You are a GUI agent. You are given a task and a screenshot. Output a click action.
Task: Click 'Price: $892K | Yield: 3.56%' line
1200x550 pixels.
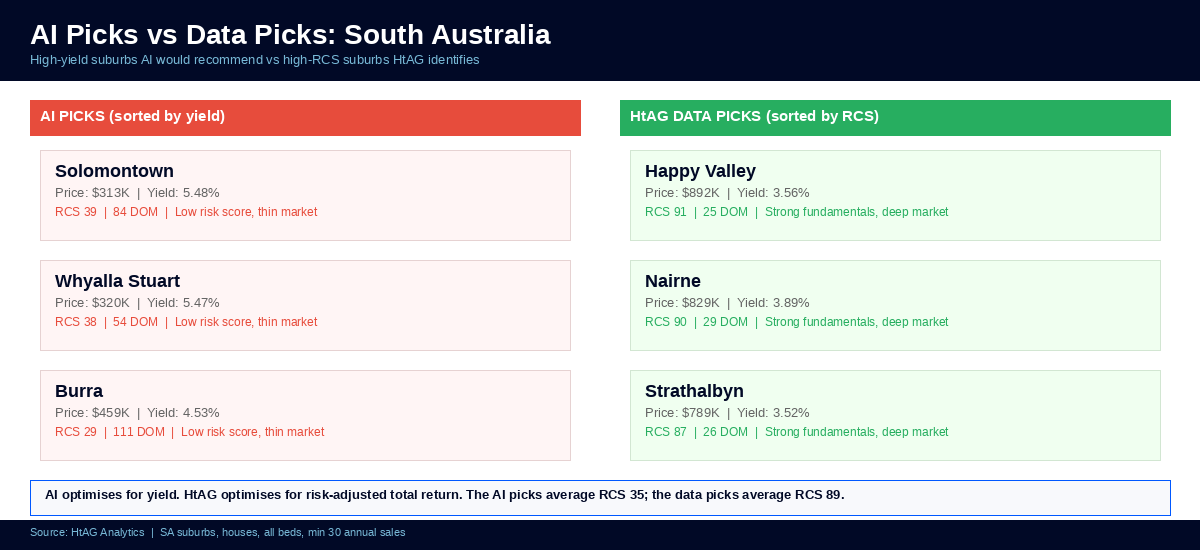click(727, 193)
